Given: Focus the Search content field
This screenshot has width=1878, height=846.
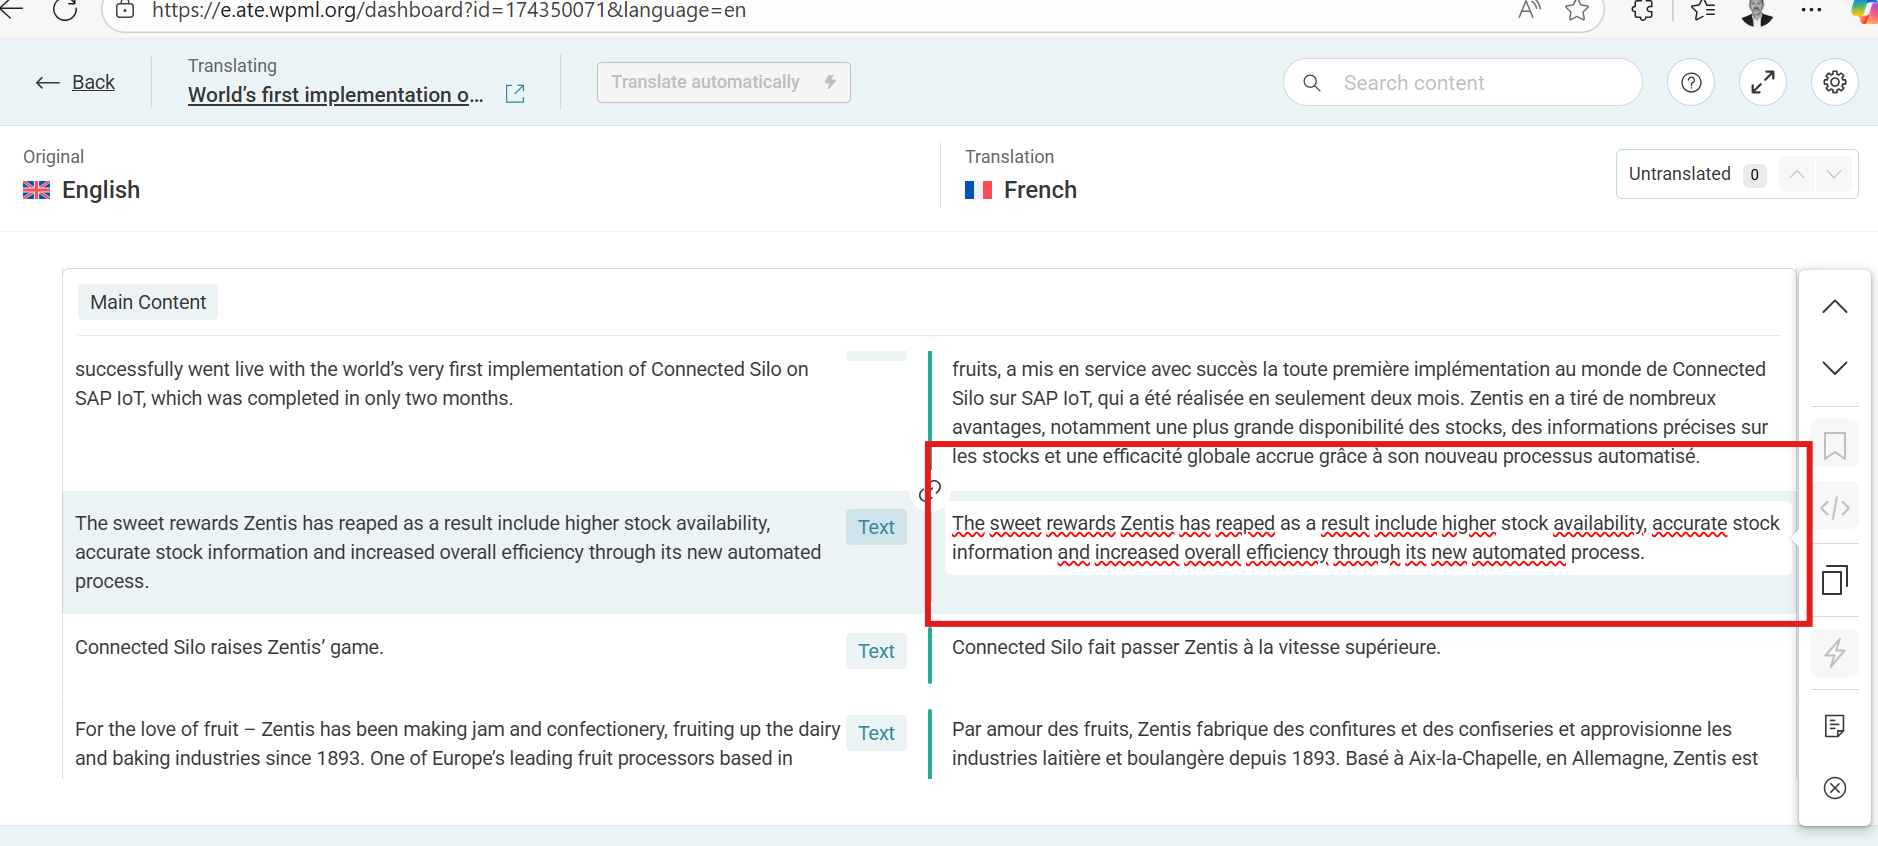Looking at the screenshot, I should [1463, 82].
